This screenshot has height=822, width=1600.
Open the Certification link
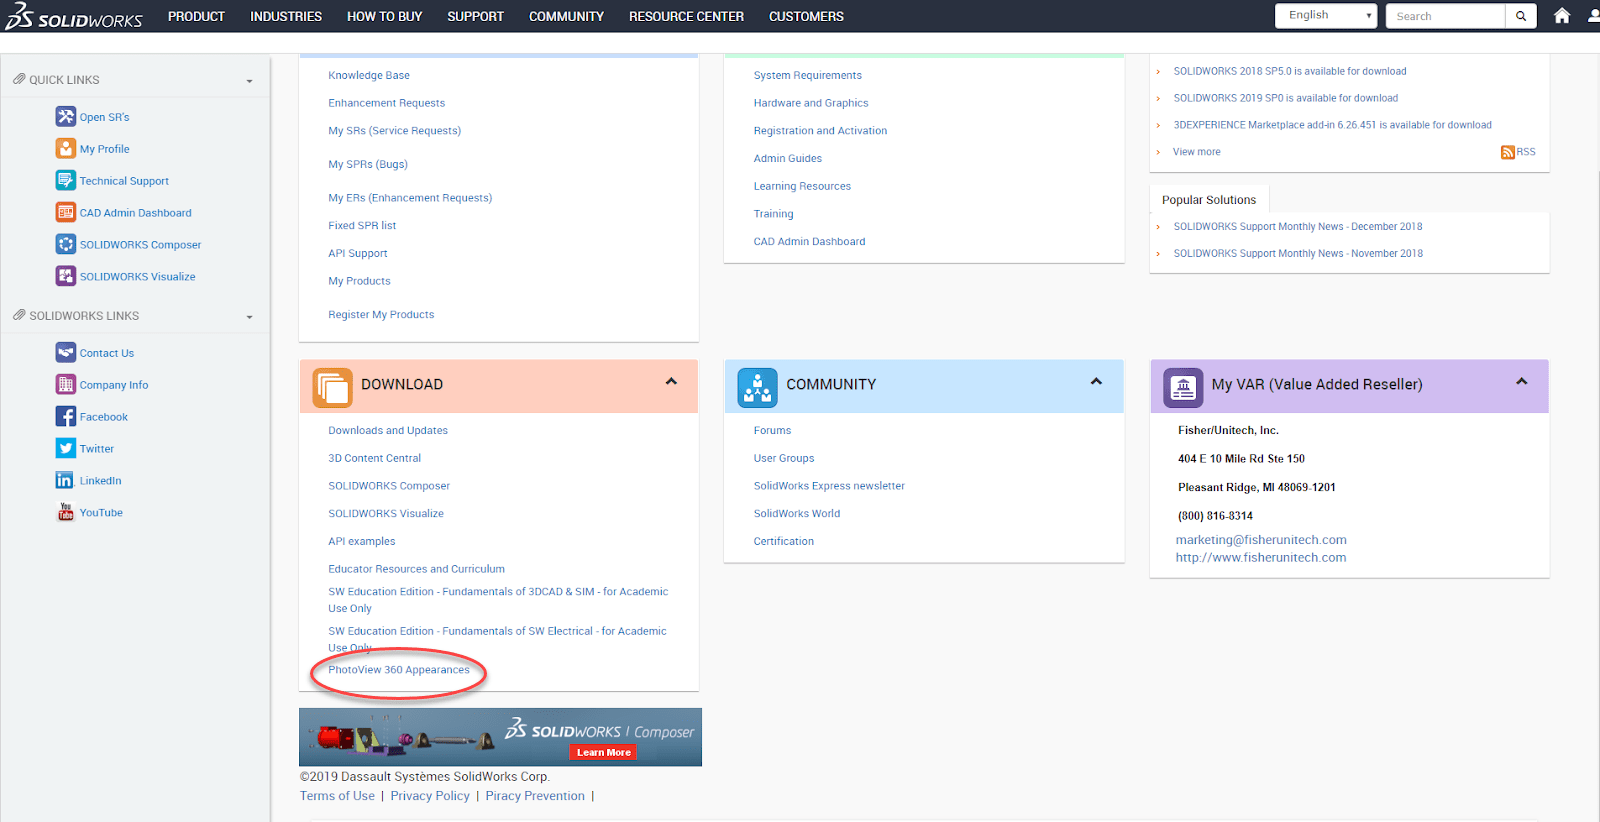tap(784, 541)
